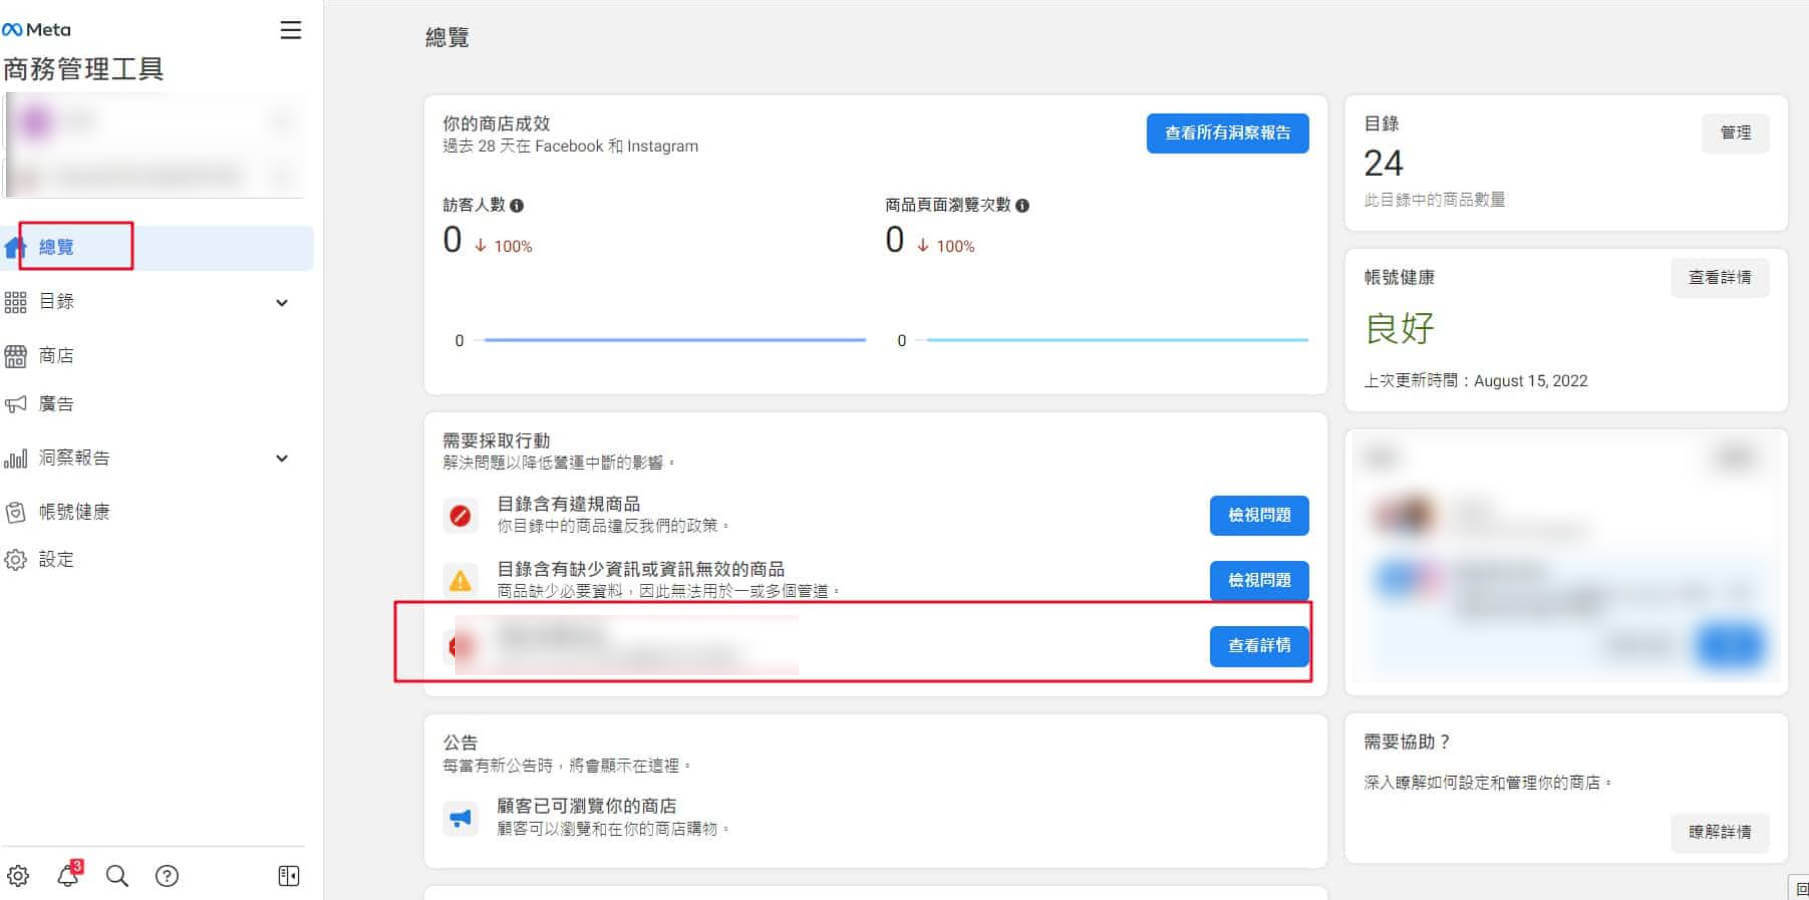Screen dimensions: 1809x900
Task: Expand the 洞察報告 sidebar chevron
Action: (x=282, y=459)
